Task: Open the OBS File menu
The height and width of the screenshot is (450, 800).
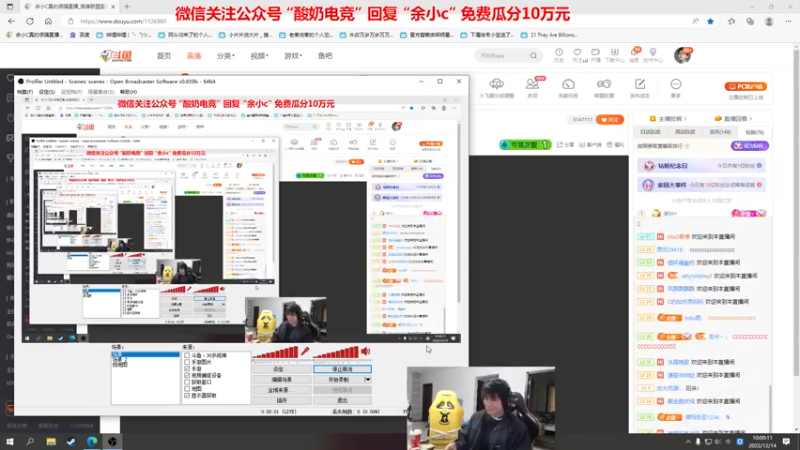Action: pyautogui.click(x=25, y=92)
